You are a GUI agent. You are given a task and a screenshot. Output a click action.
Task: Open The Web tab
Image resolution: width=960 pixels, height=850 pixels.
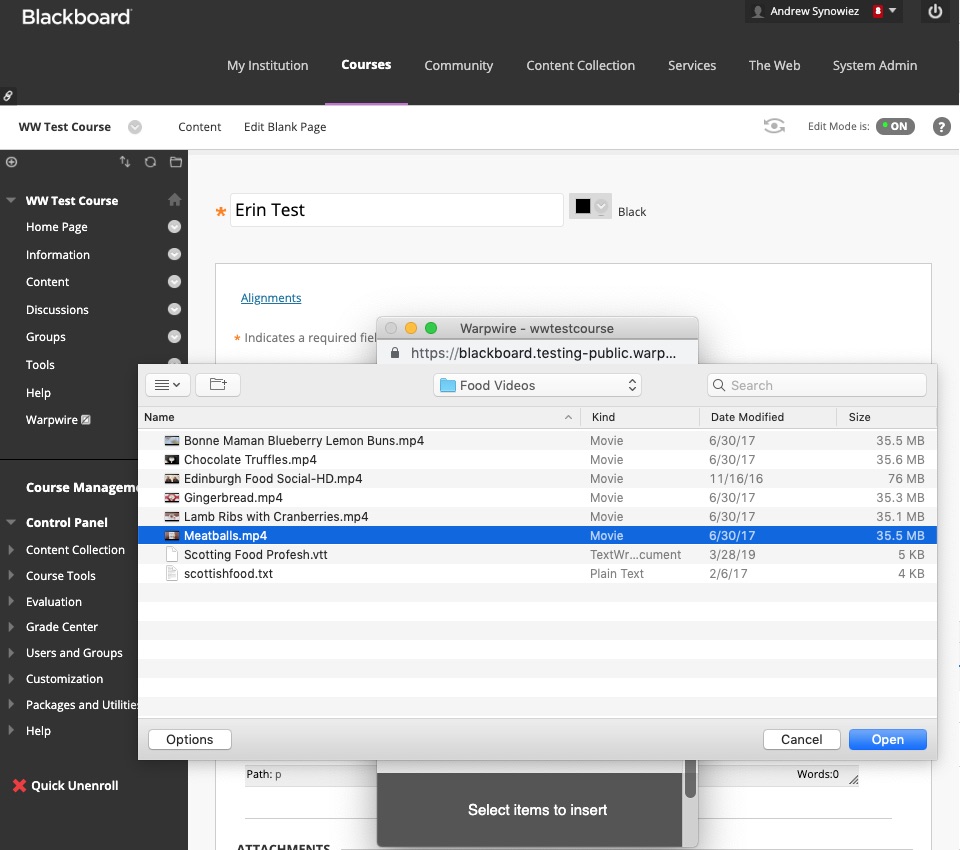point(774,66)
